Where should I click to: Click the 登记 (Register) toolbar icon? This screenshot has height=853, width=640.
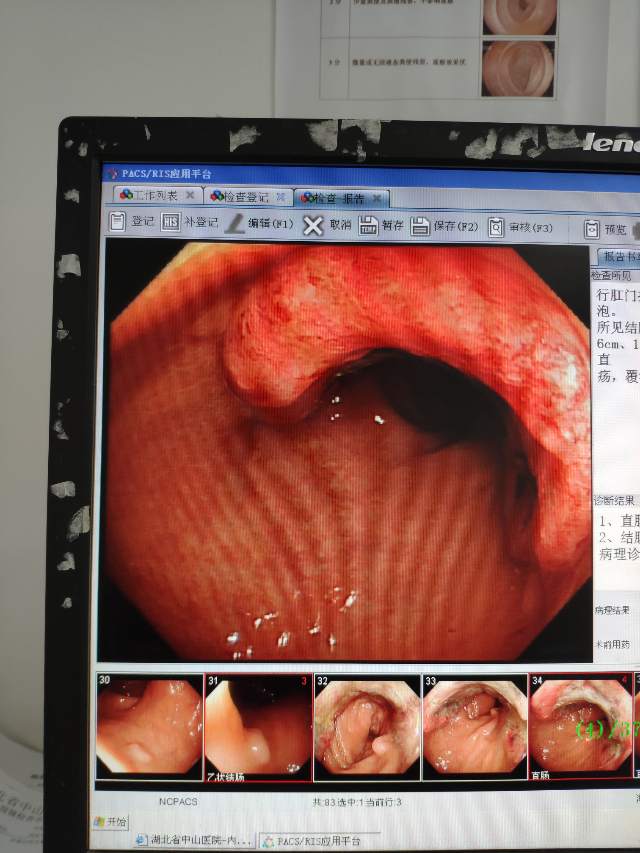click(x=118, y=222)
